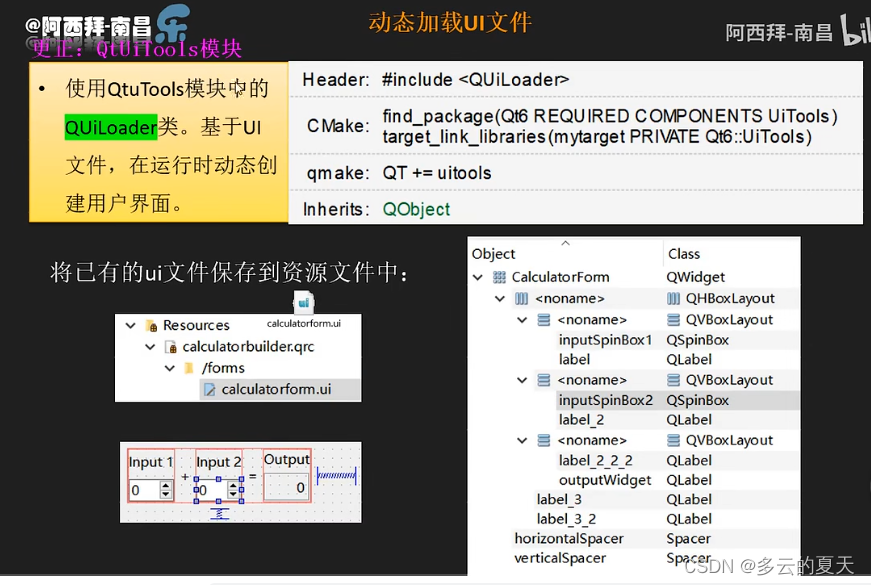Click the QWidget class cell

coord(695,277)
